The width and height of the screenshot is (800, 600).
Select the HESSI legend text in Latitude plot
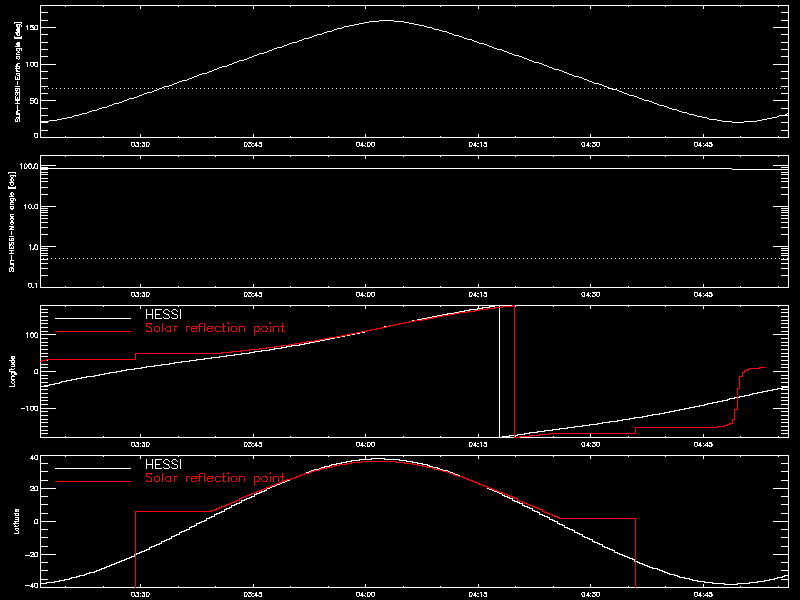163,464
